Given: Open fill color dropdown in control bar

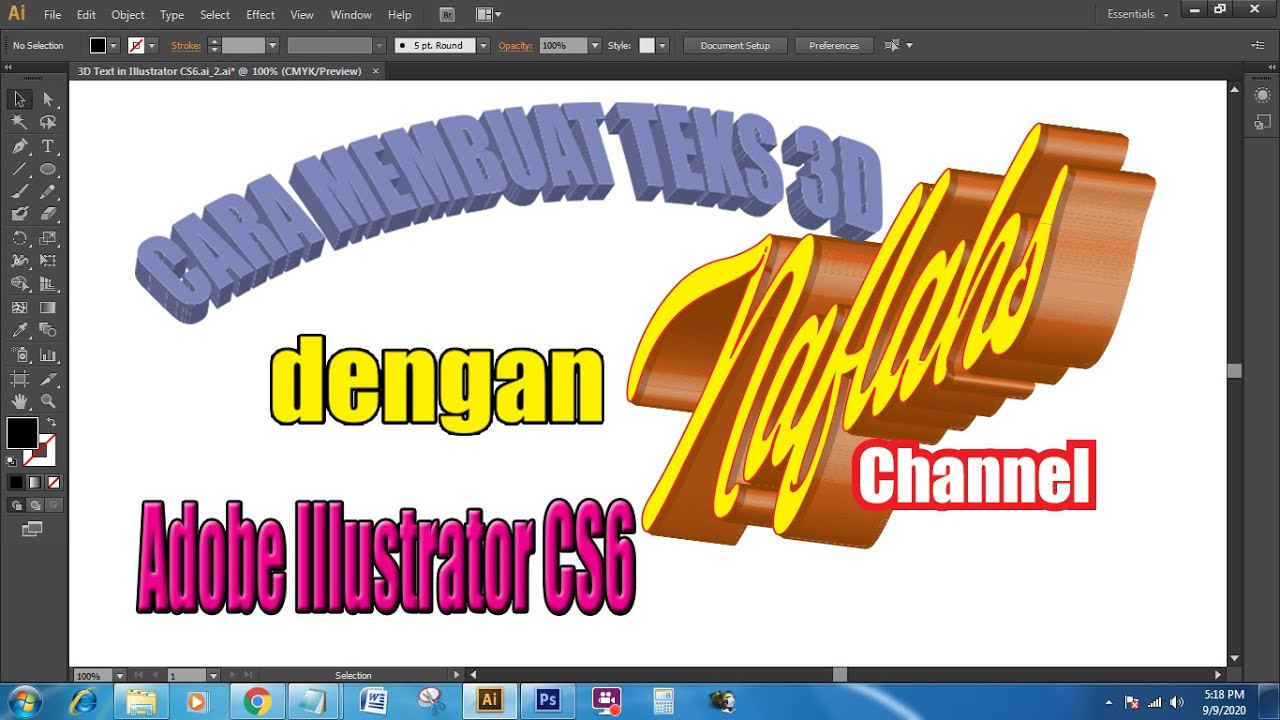Looking at the screenshot, I should [113, 45].
